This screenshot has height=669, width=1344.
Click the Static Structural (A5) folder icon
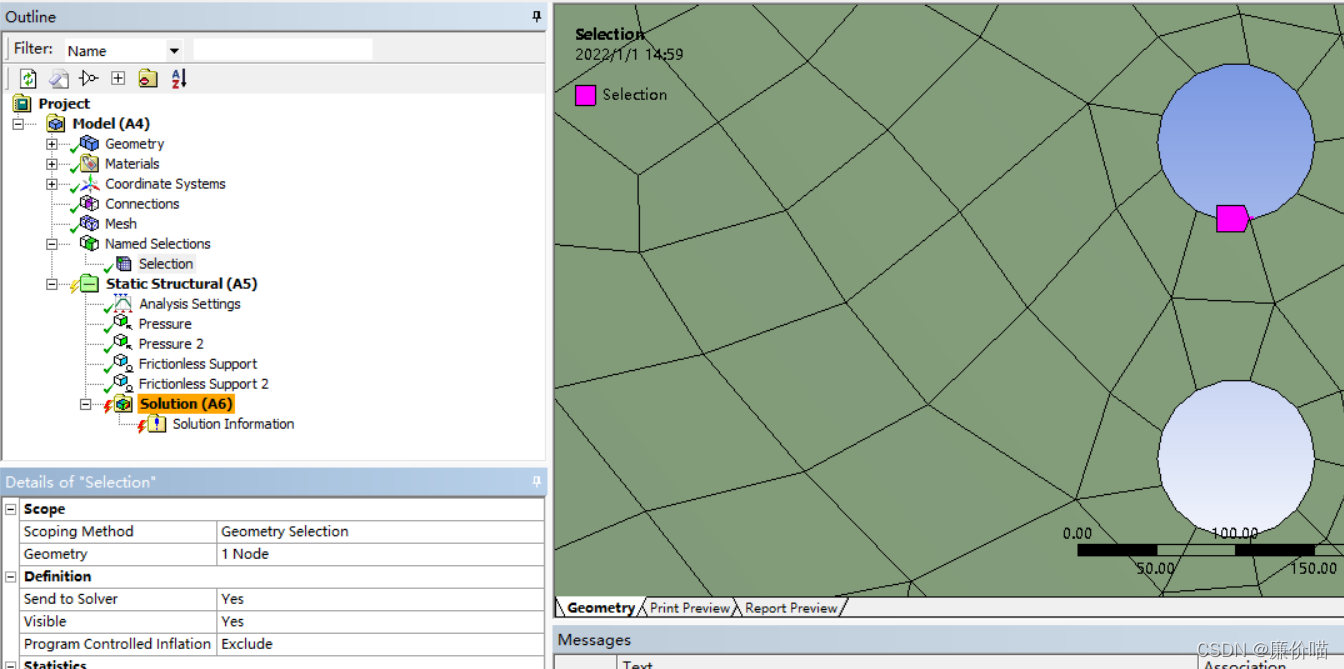coord(89,284)
